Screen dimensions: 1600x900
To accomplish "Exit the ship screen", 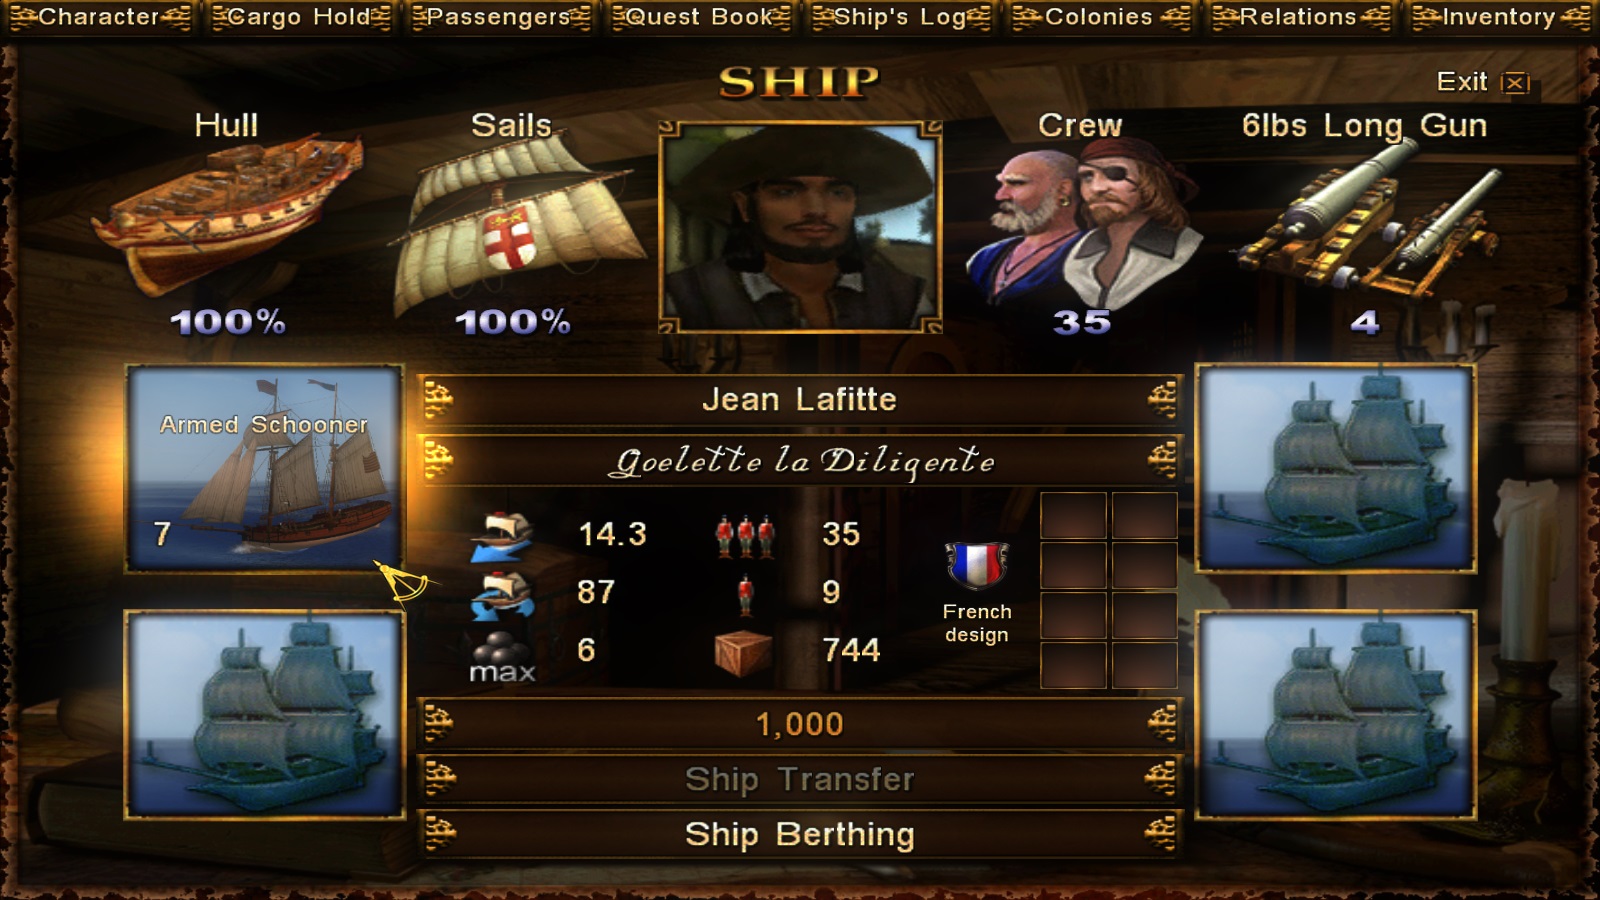I will click(x=1483, y=82).
